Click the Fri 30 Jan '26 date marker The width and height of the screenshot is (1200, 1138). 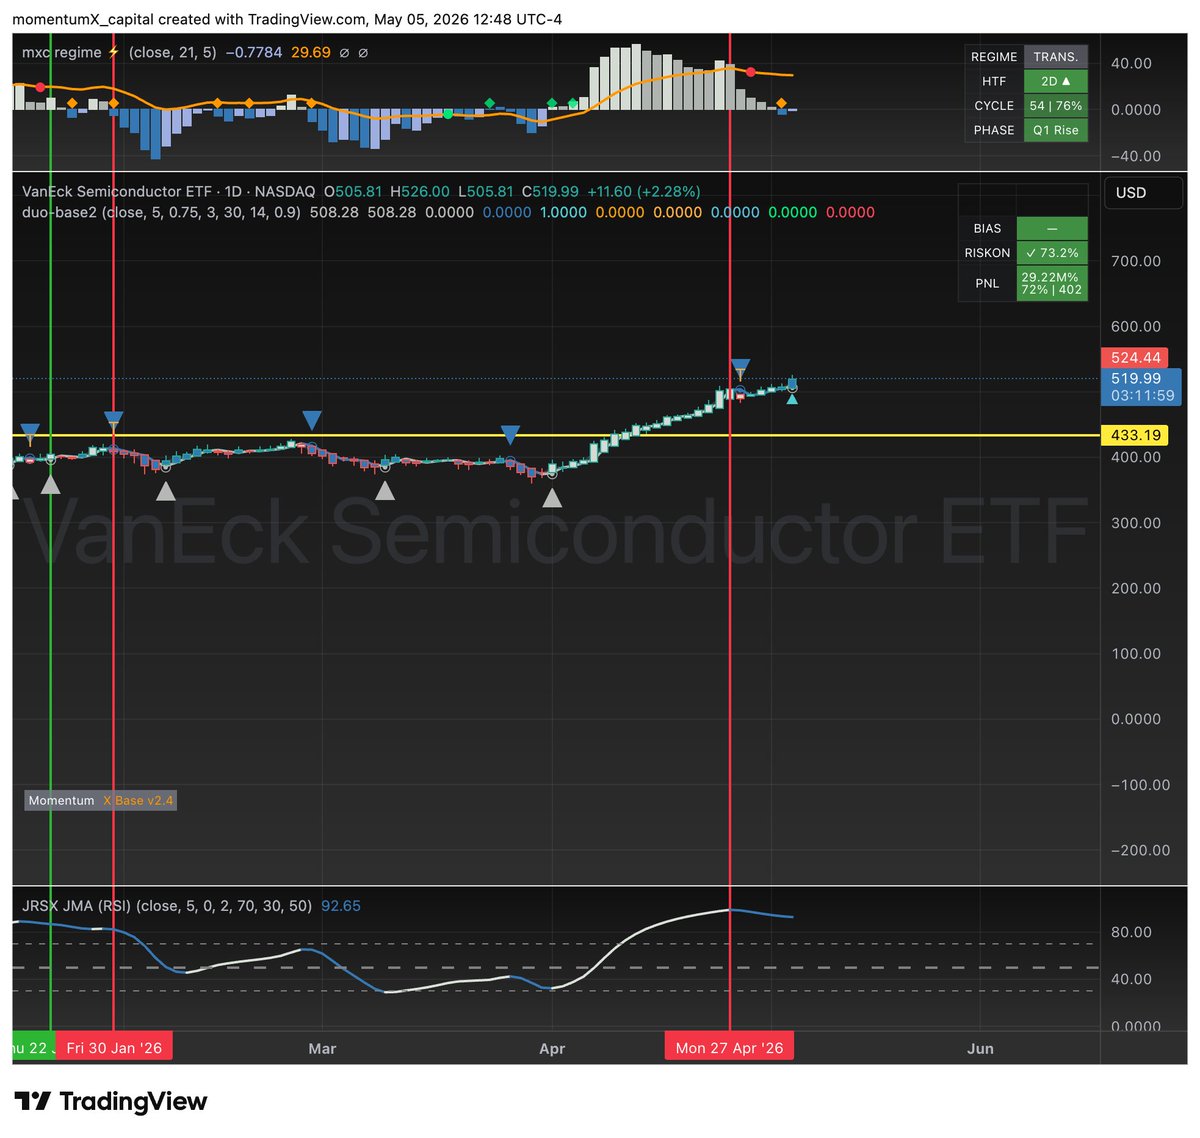(114, 1048)
